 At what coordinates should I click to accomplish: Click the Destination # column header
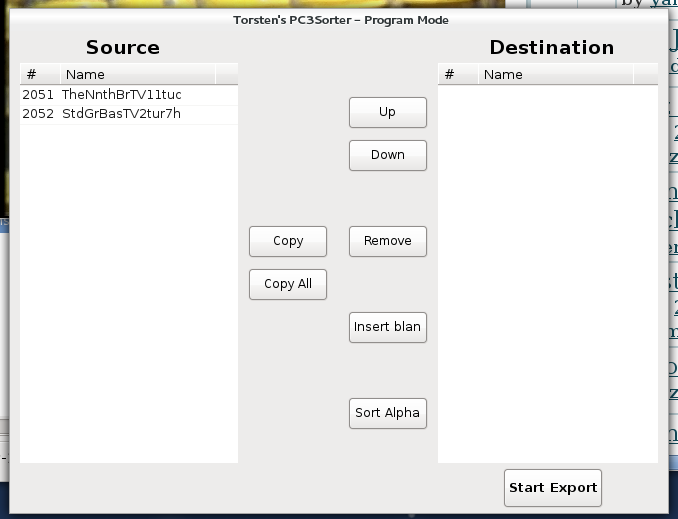coord(457,74)
